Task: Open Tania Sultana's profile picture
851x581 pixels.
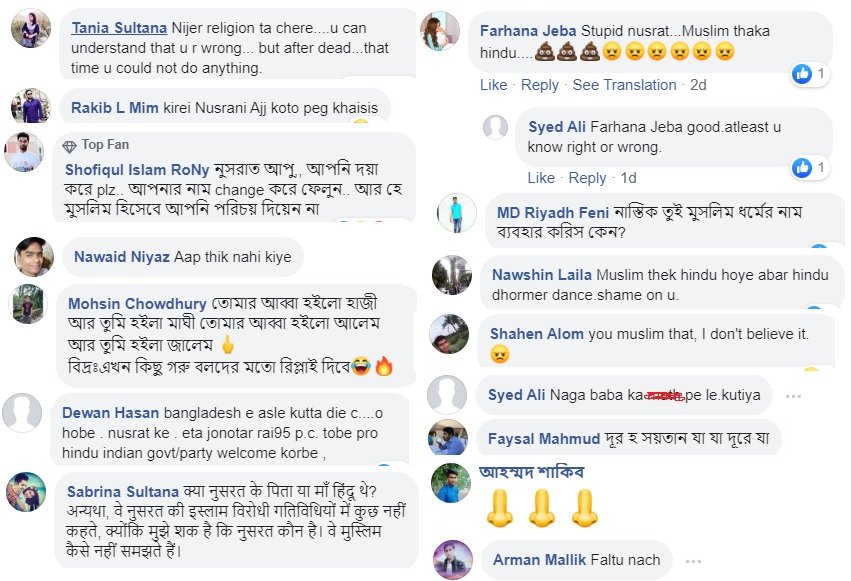Action: pos(31,29)
